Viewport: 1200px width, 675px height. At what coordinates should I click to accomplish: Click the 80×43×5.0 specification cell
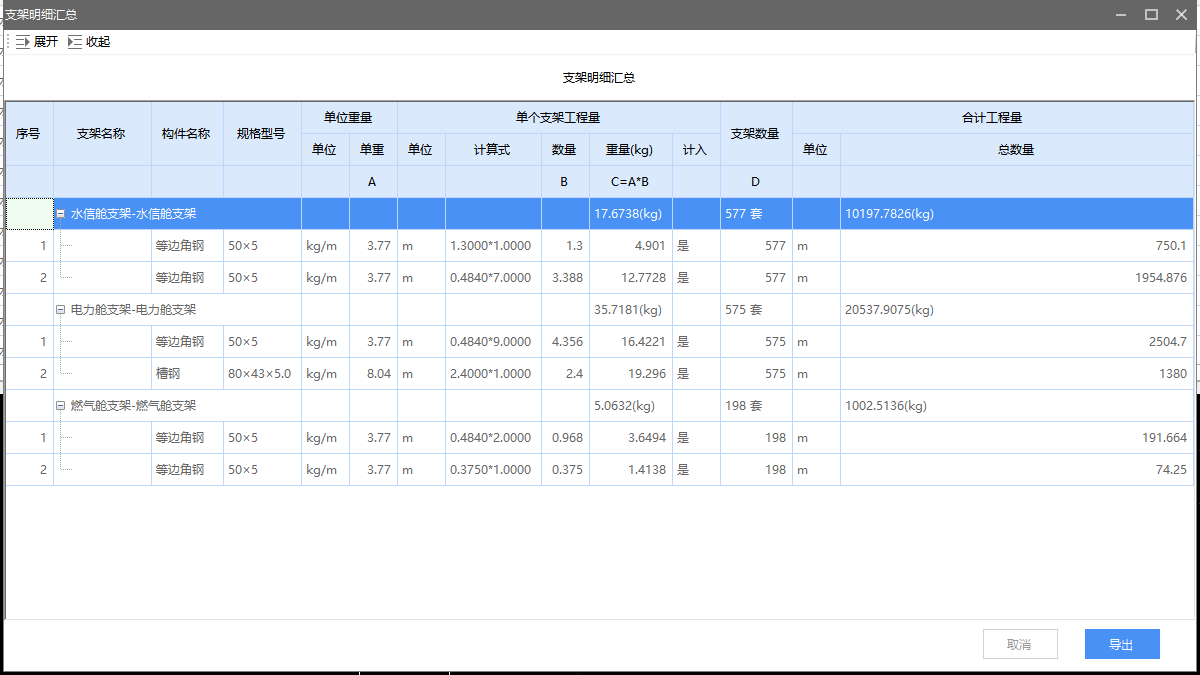pyautogui.click(x=261, y=374)
